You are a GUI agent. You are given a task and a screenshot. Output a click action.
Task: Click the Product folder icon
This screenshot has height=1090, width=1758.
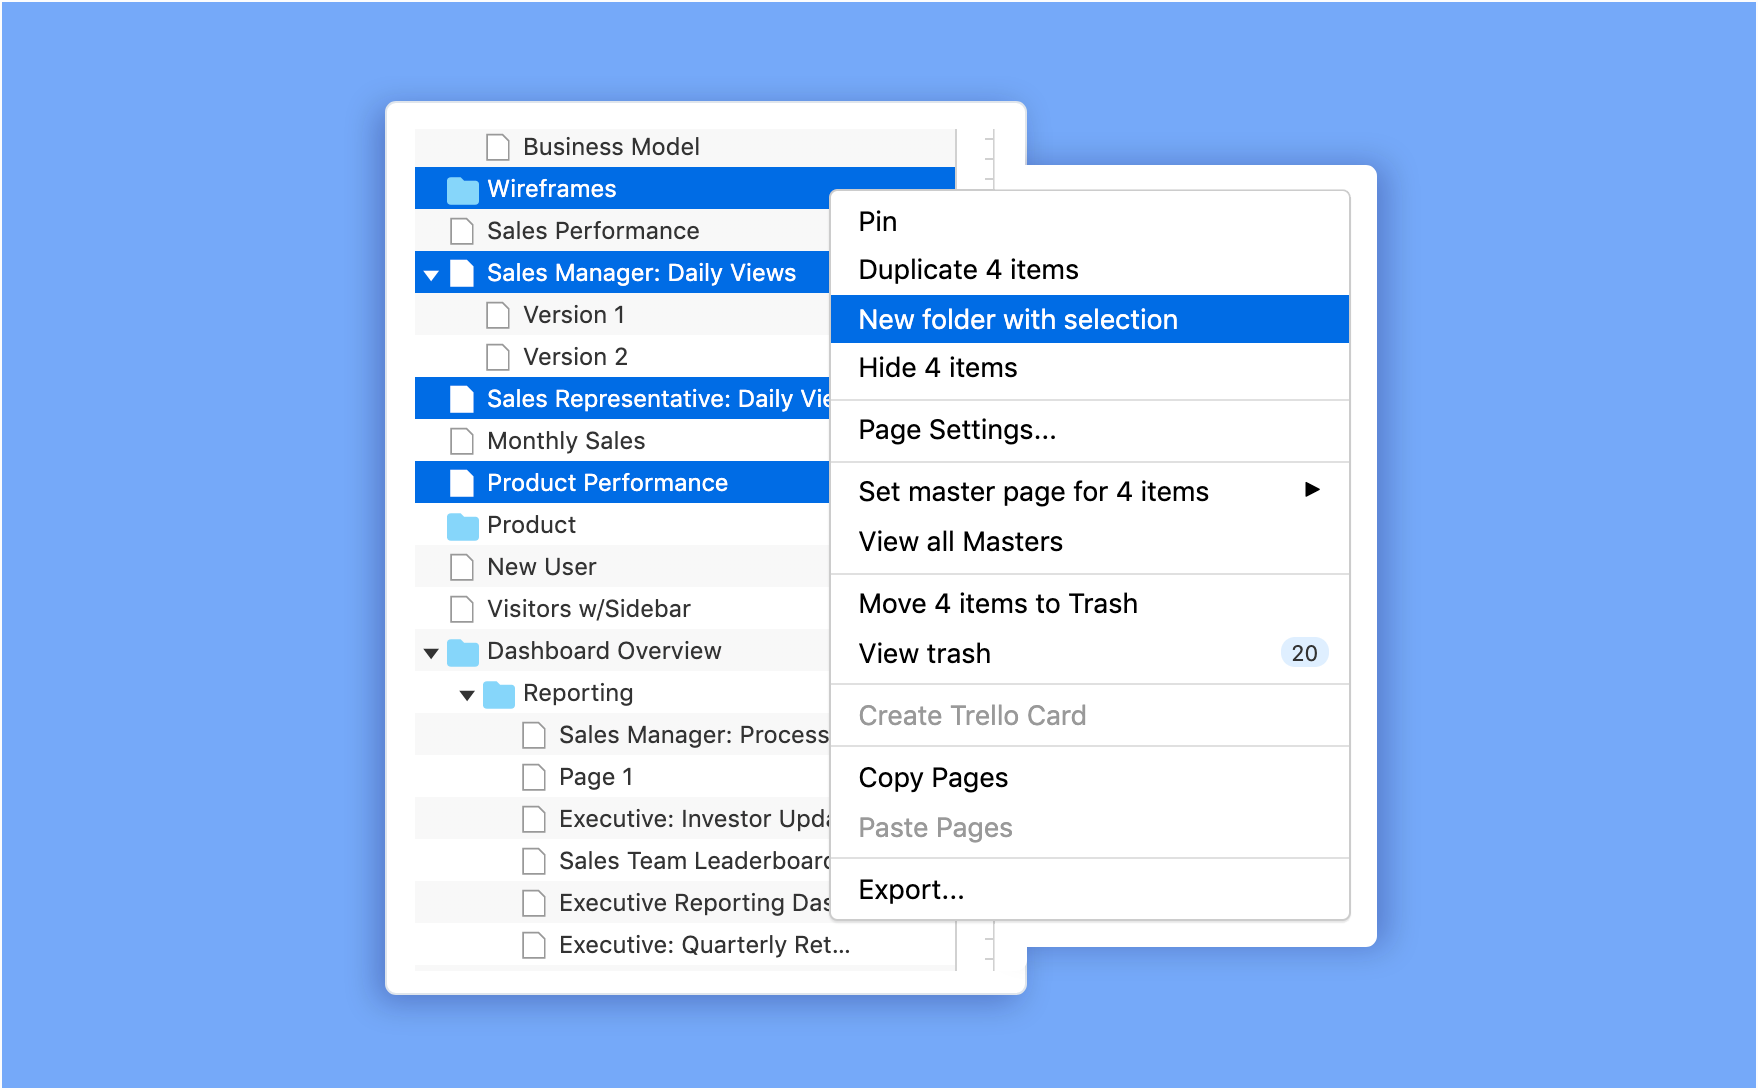tap(462, 525)
